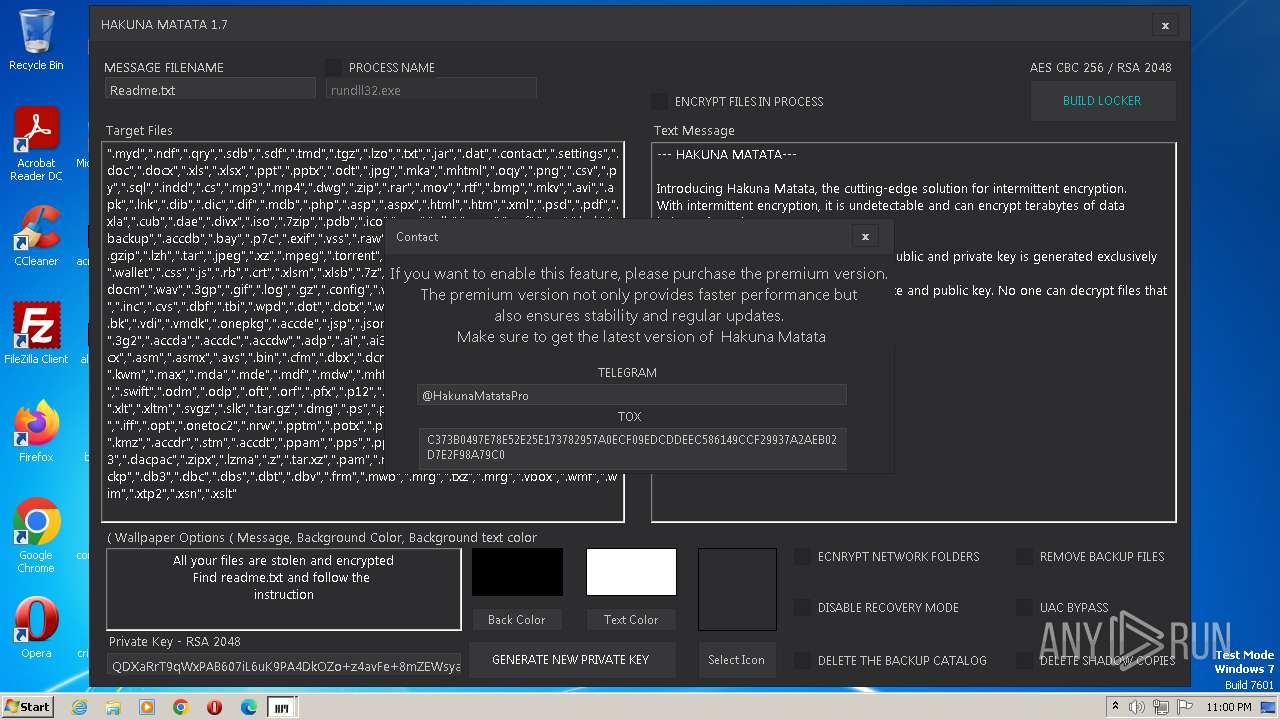Toggle ENCRYPT FILES IN PROCESS checkbox
Image resolution: width=1280 pixels, height=720 pixels.
659,101
